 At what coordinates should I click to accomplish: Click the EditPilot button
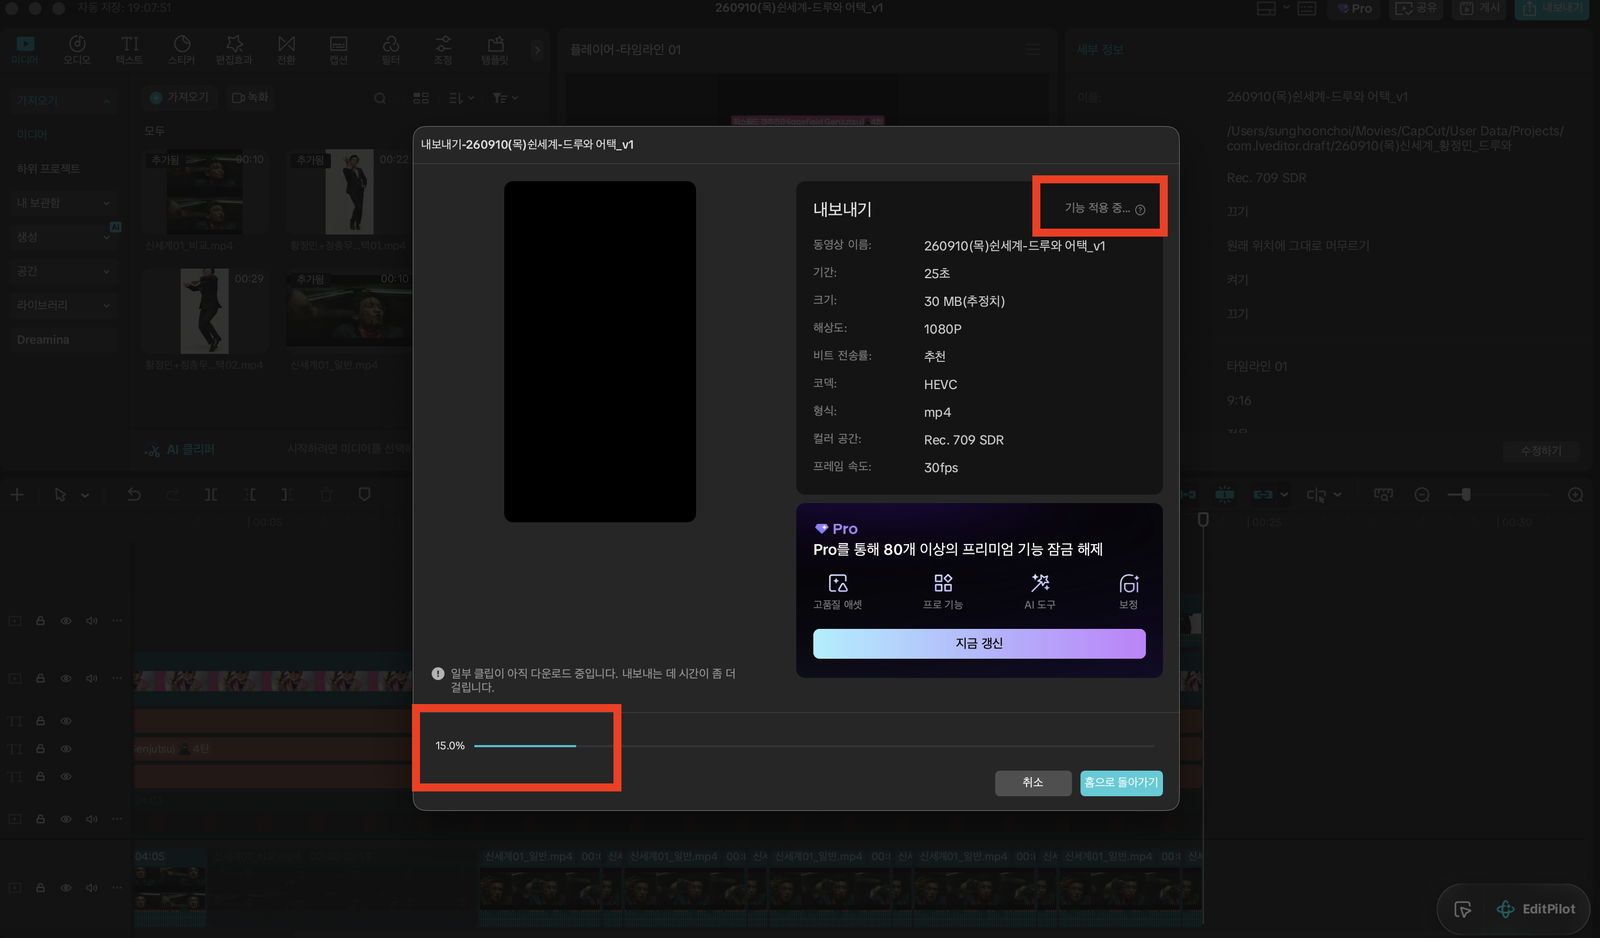pyautogui.click(x=1535, y=909)
